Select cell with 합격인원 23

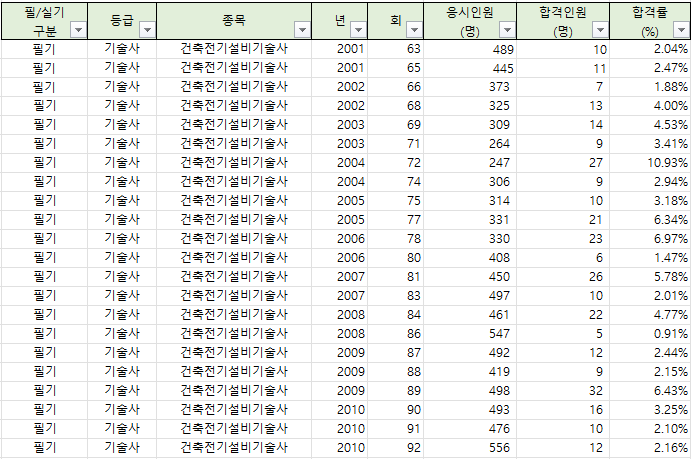(563, 239)
